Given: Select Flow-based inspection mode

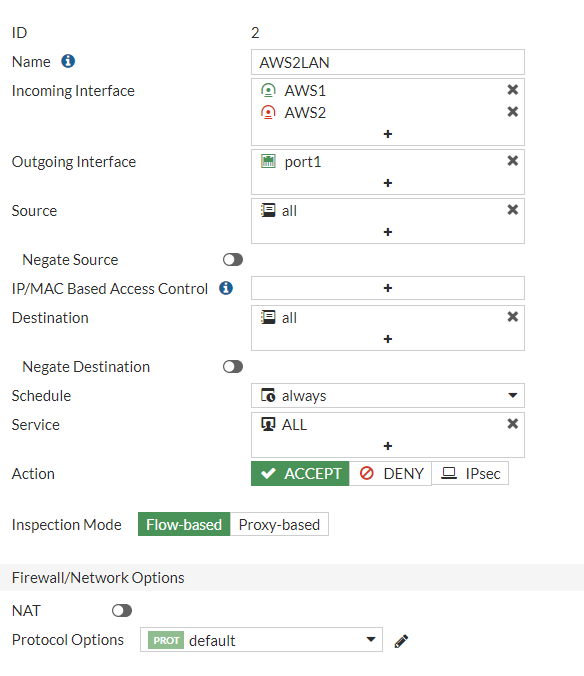Looking at the screenshot, I should 184,524.
